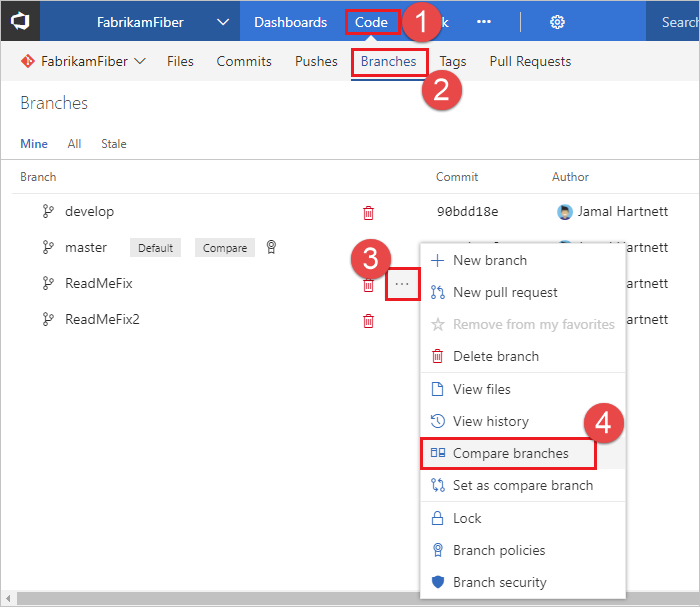The width and height of the screenshot is (700, 607).
Task: Select Delete branch from context menu
Action: click(x=523, y=357)
